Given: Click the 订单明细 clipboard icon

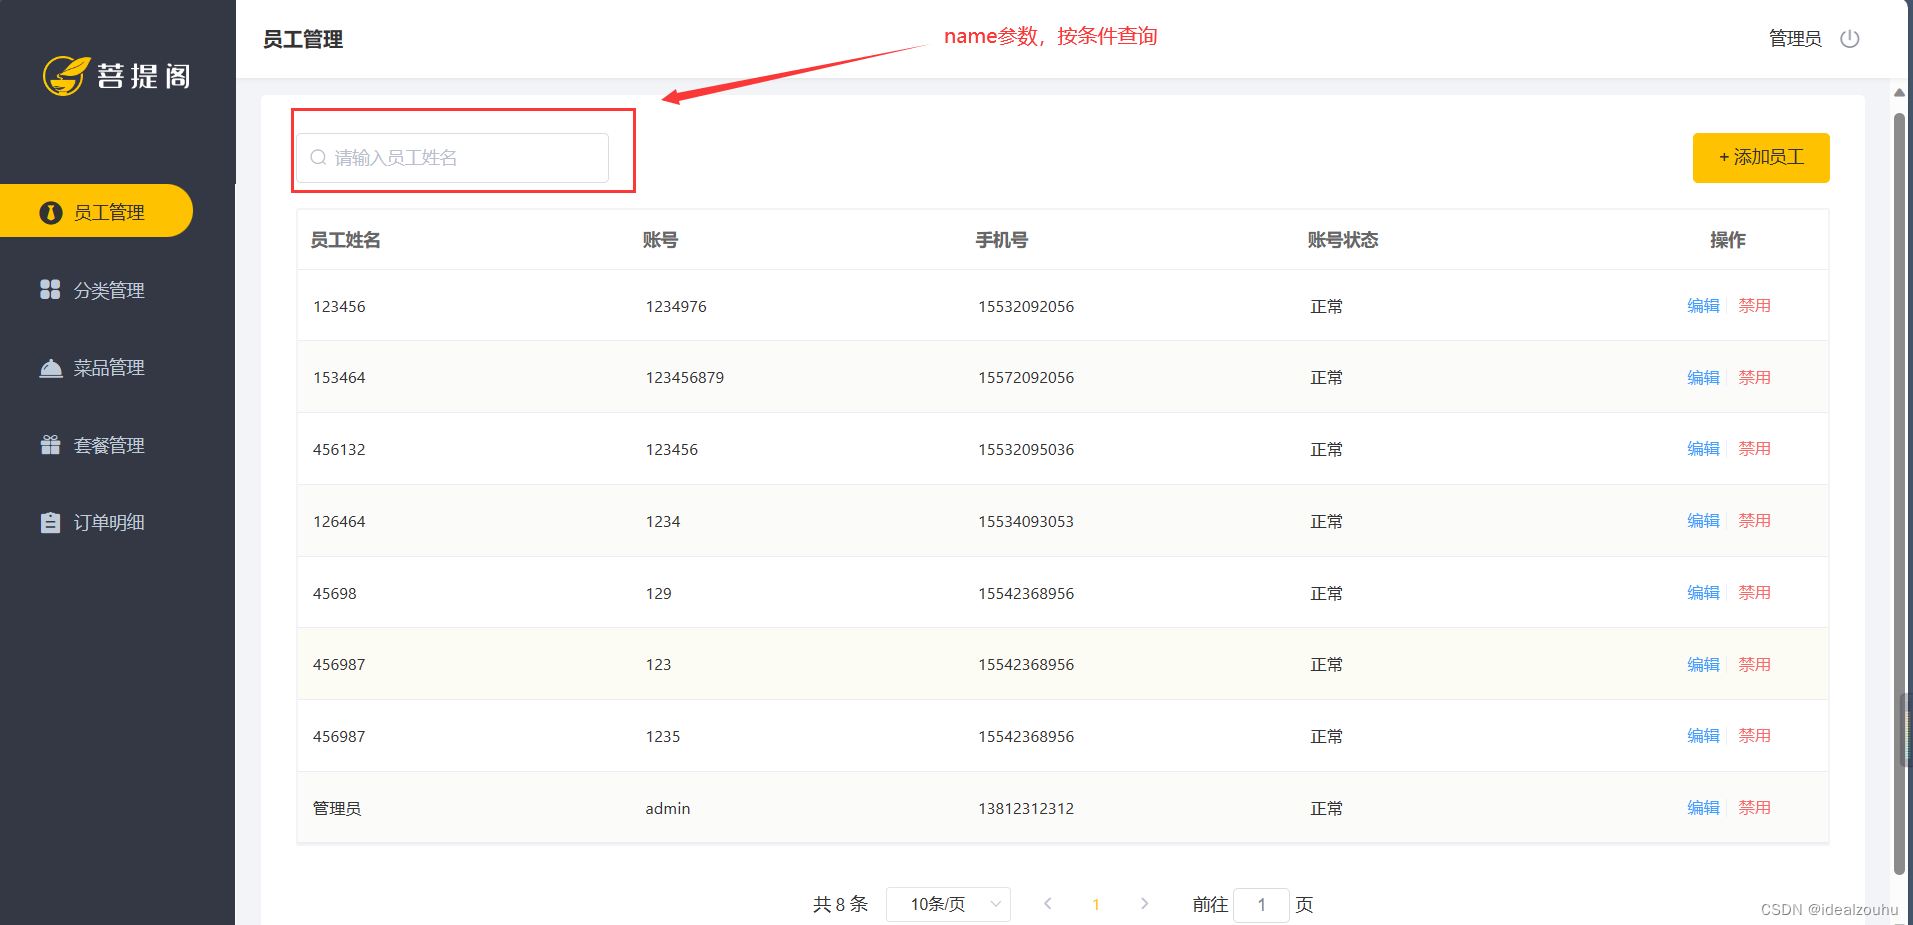Looking at the screenshot, I should coord(50,523).
